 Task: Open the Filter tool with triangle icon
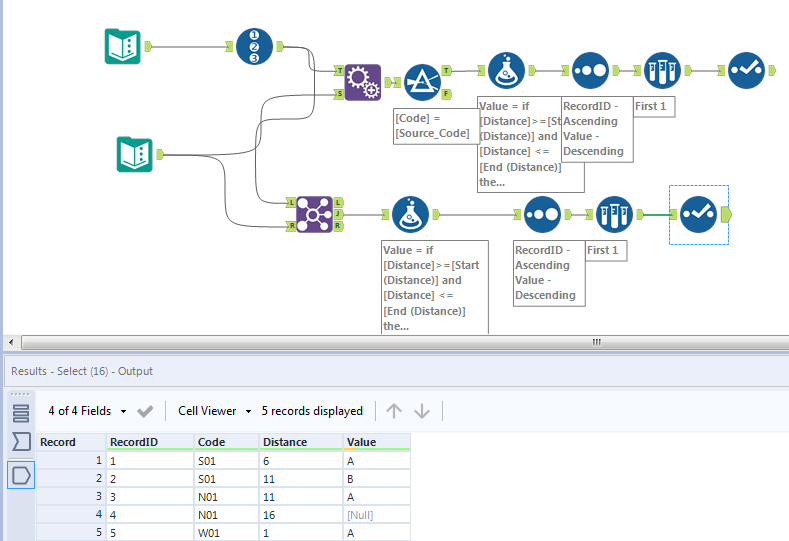tap(422, 82)
